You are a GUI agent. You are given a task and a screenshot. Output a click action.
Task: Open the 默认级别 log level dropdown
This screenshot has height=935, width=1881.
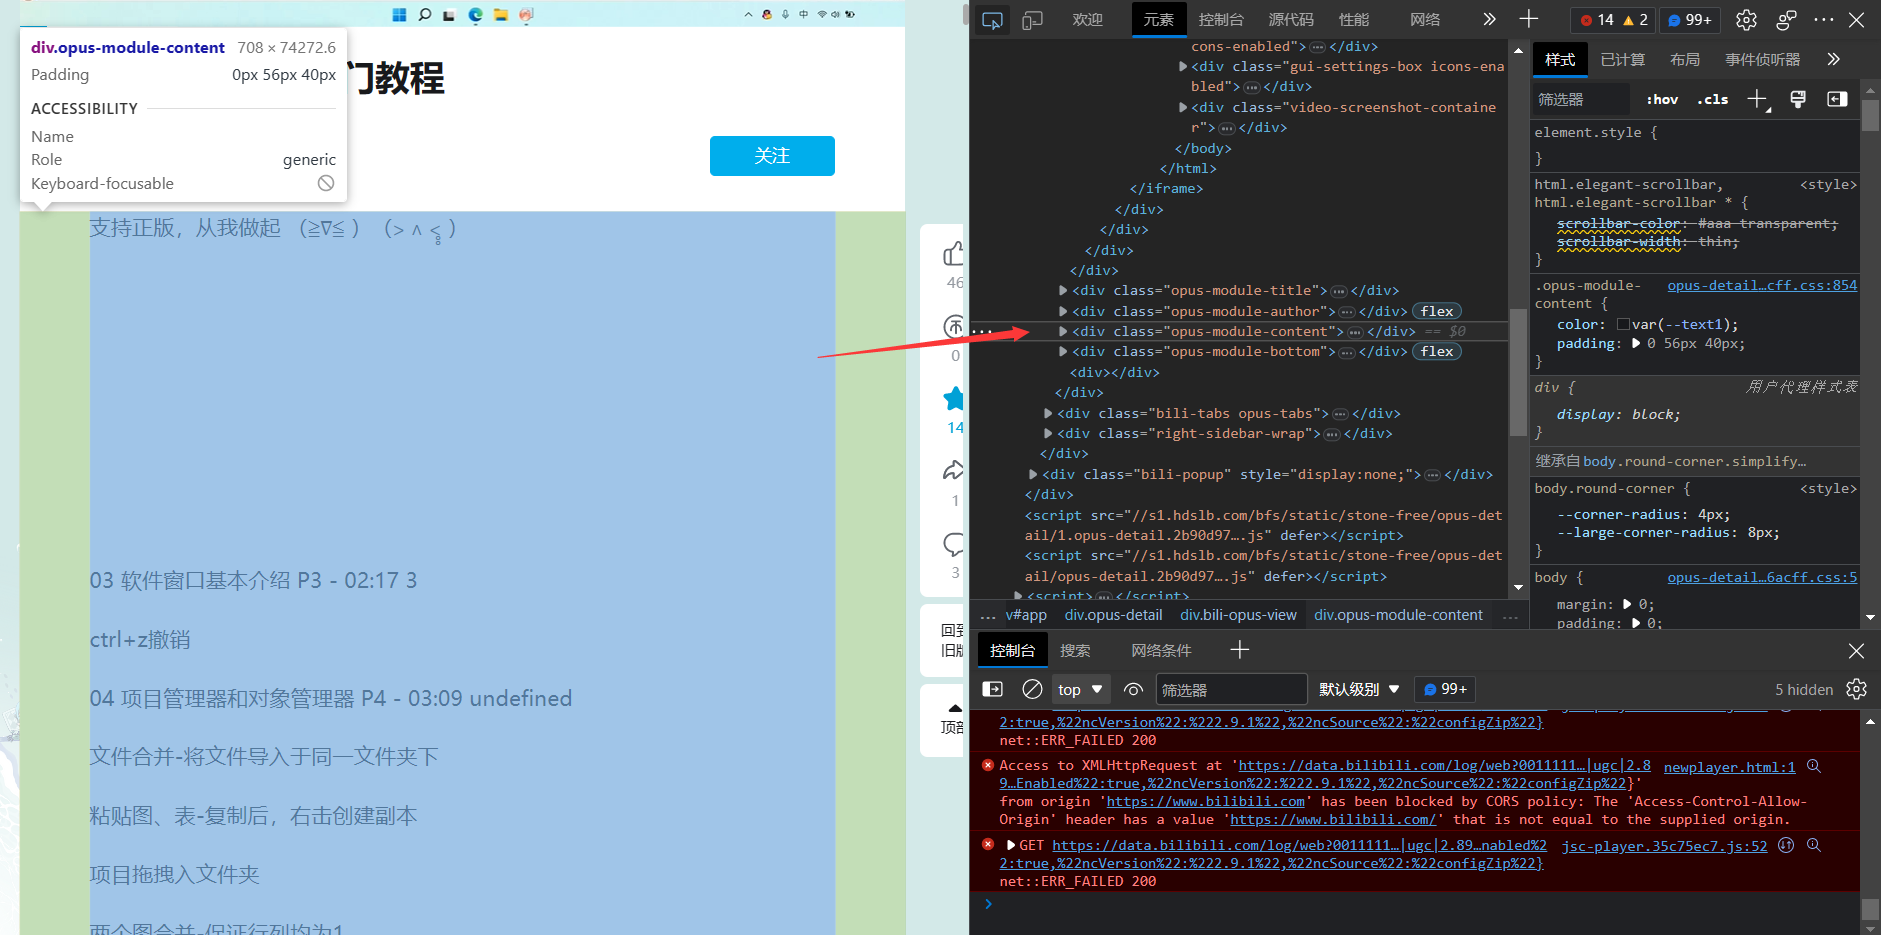tap(1359, 690)
